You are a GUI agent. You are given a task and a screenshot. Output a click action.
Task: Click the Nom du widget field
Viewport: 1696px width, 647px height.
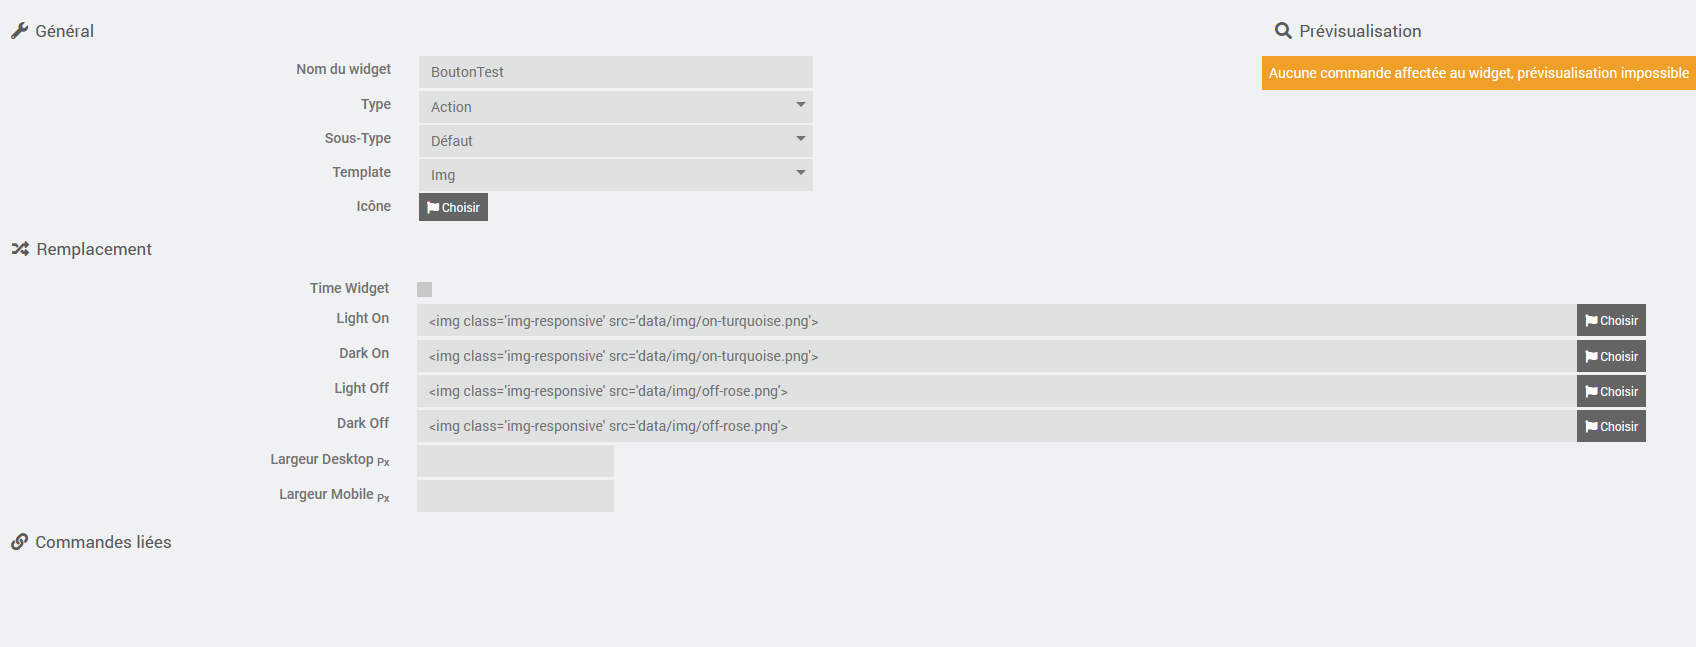click(615, 72)
